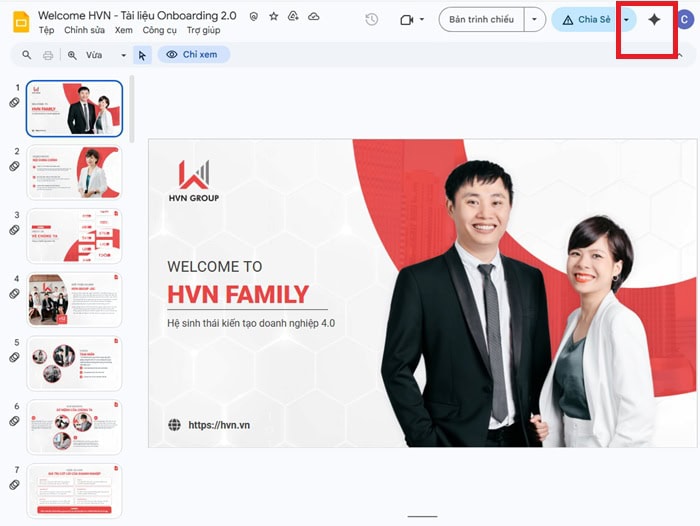Click link icon beside slide 3

coord(14,230)
